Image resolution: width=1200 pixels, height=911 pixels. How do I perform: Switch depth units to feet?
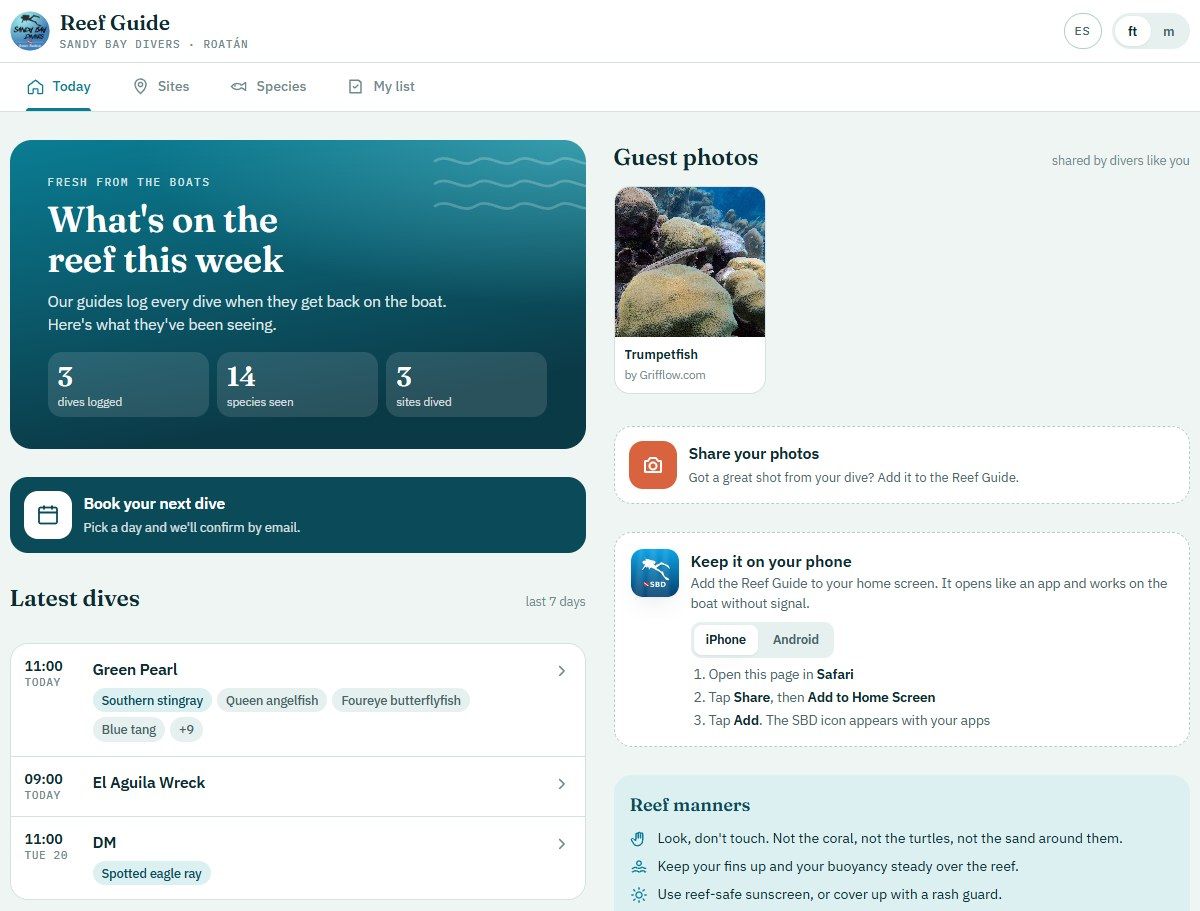coord(1133,31)
